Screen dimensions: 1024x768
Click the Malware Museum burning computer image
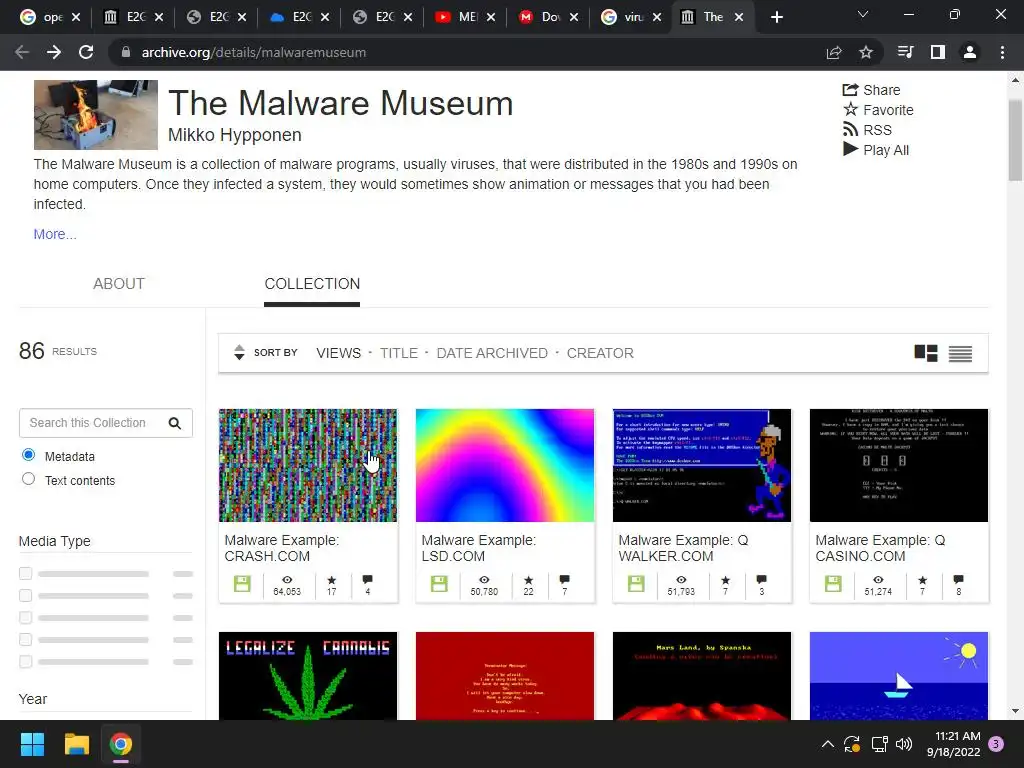pyautogui.click(x=96, y=115)
